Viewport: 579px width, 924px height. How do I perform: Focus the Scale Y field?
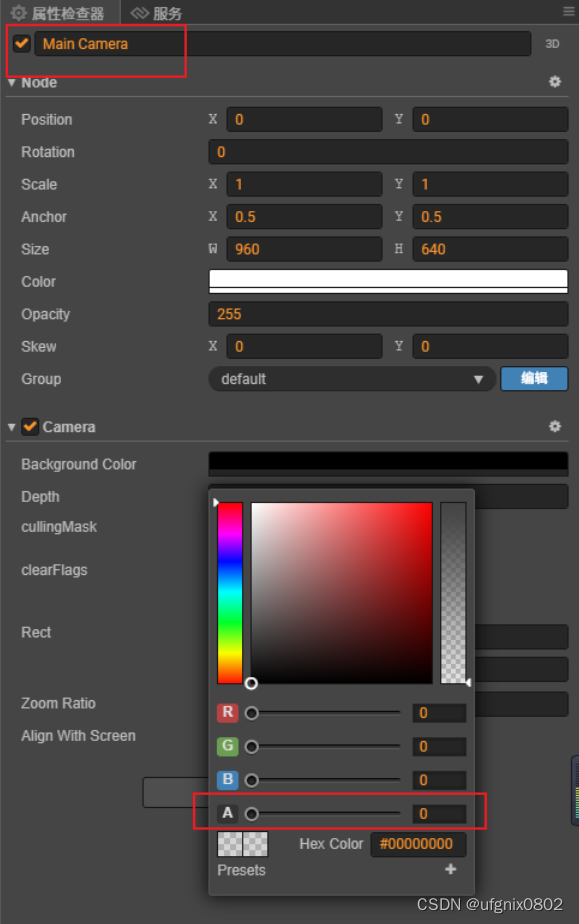click(490, 184)
